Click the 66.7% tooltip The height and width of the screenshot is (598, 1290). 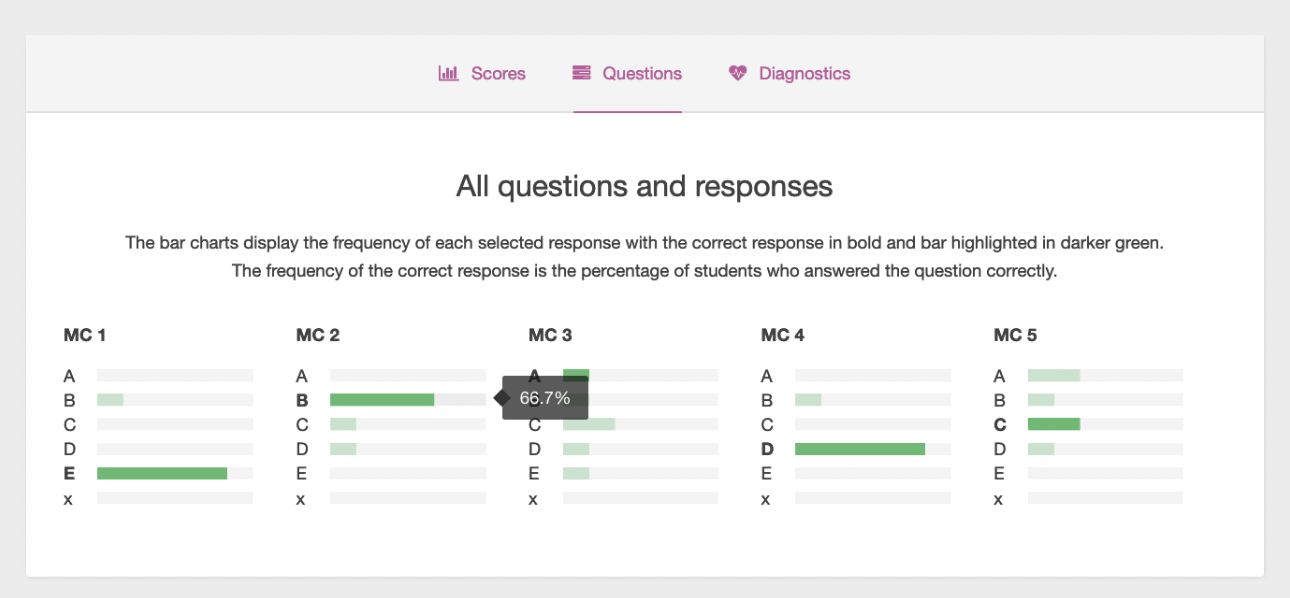(x=544, y=398)
